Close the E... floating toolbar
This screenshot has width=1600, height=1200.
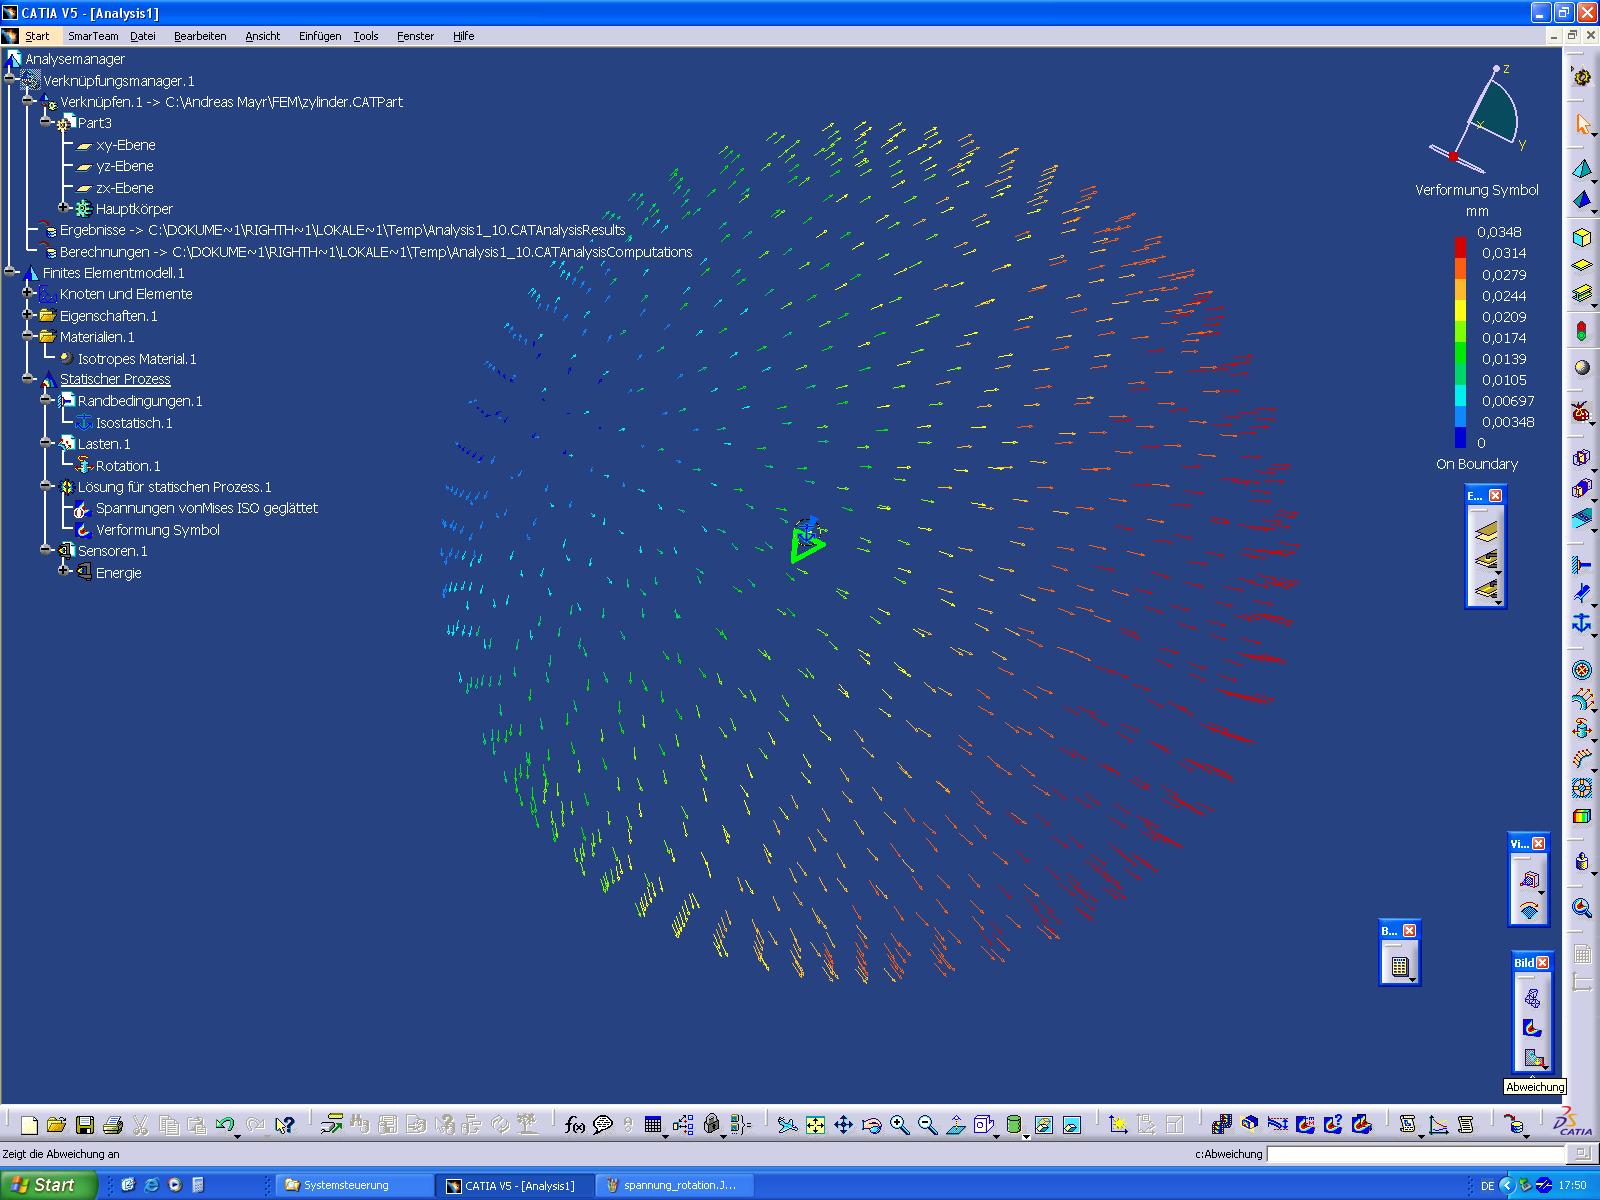(x=1495, y=496)
